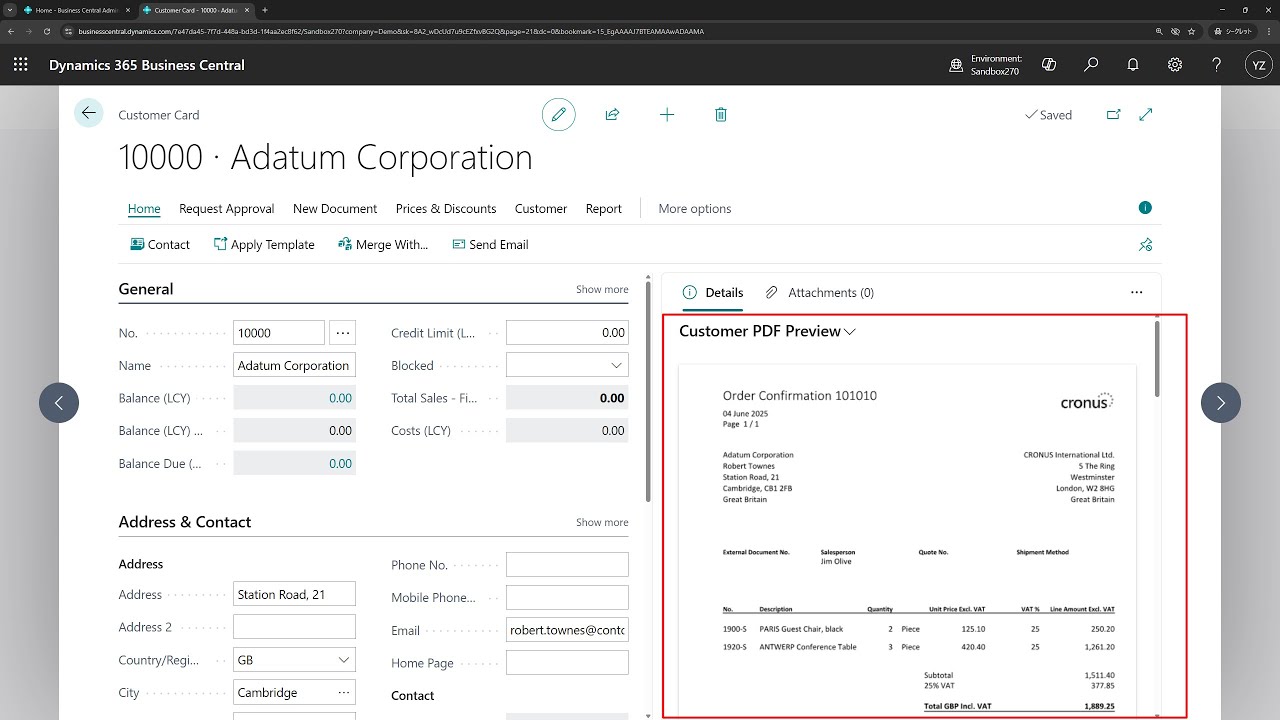Click the Send Email action
The width and height of the screenshot is (1280, 720).
pyautogui.click(x=490, y=244)
